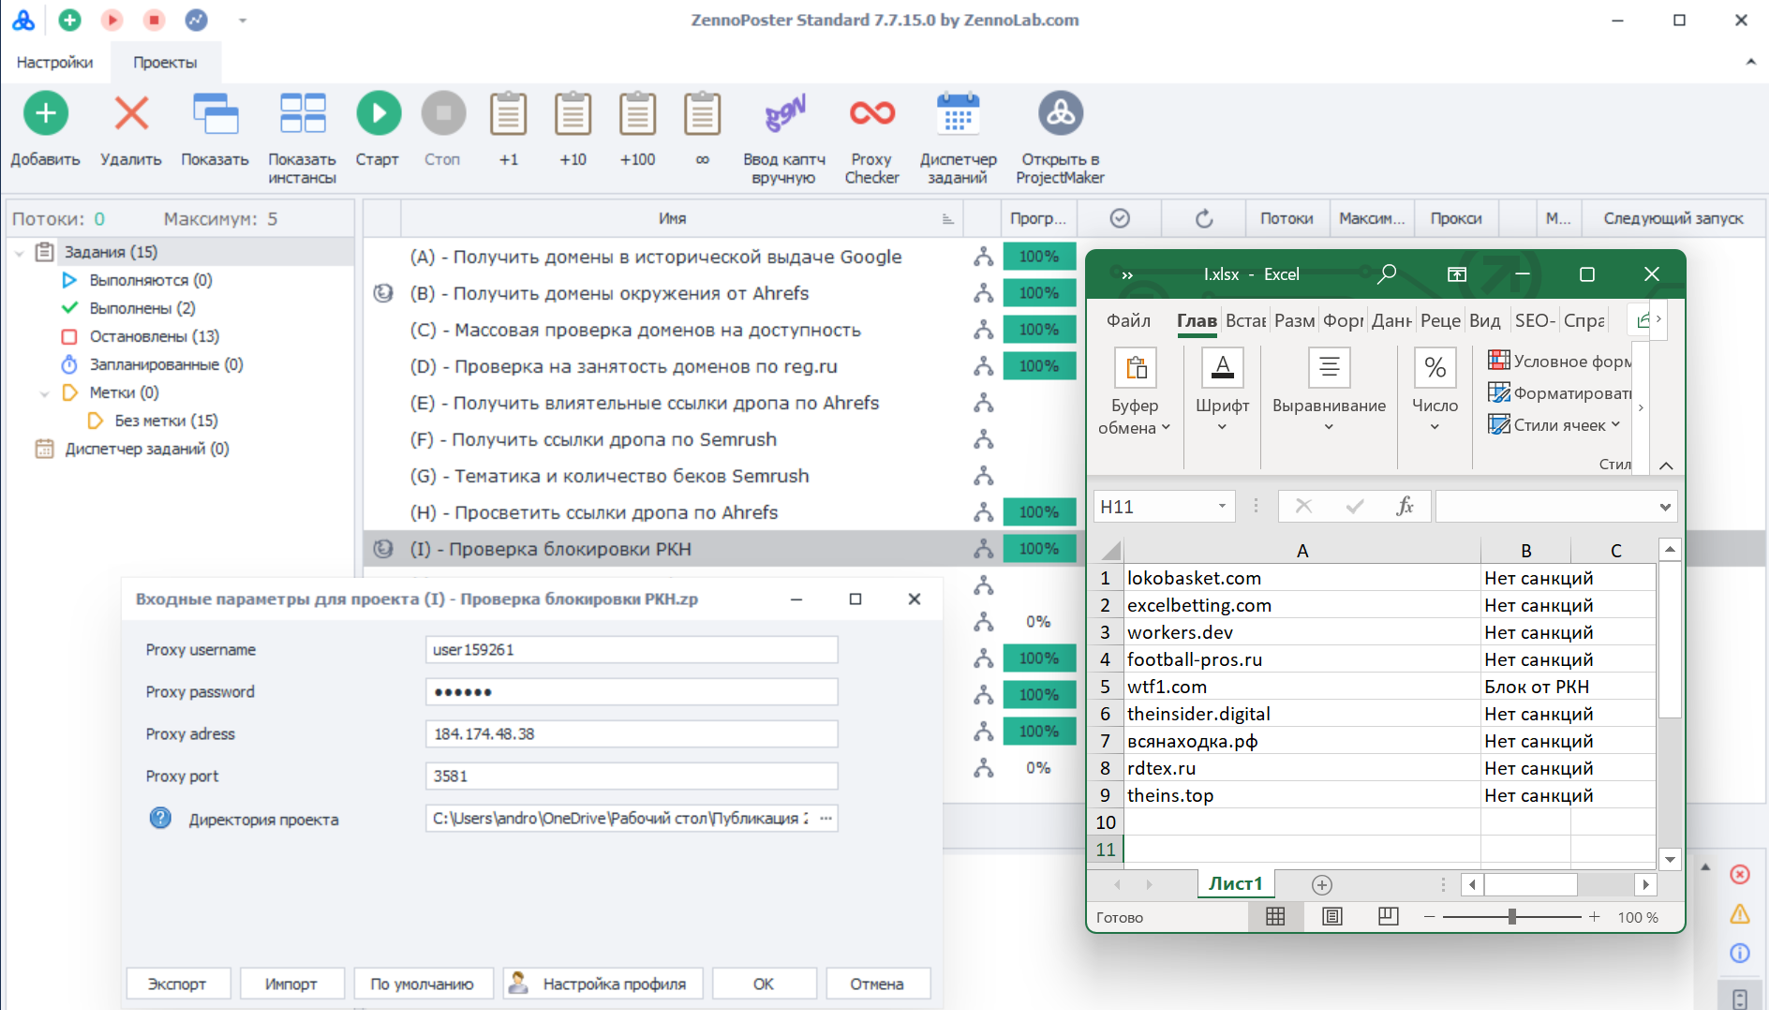Image resolution: width=1769 pixels, height=1010 pixels.
Task: Select project (G) - Тематика и количество беков Semrush
Action: click(x=610, y=476)
